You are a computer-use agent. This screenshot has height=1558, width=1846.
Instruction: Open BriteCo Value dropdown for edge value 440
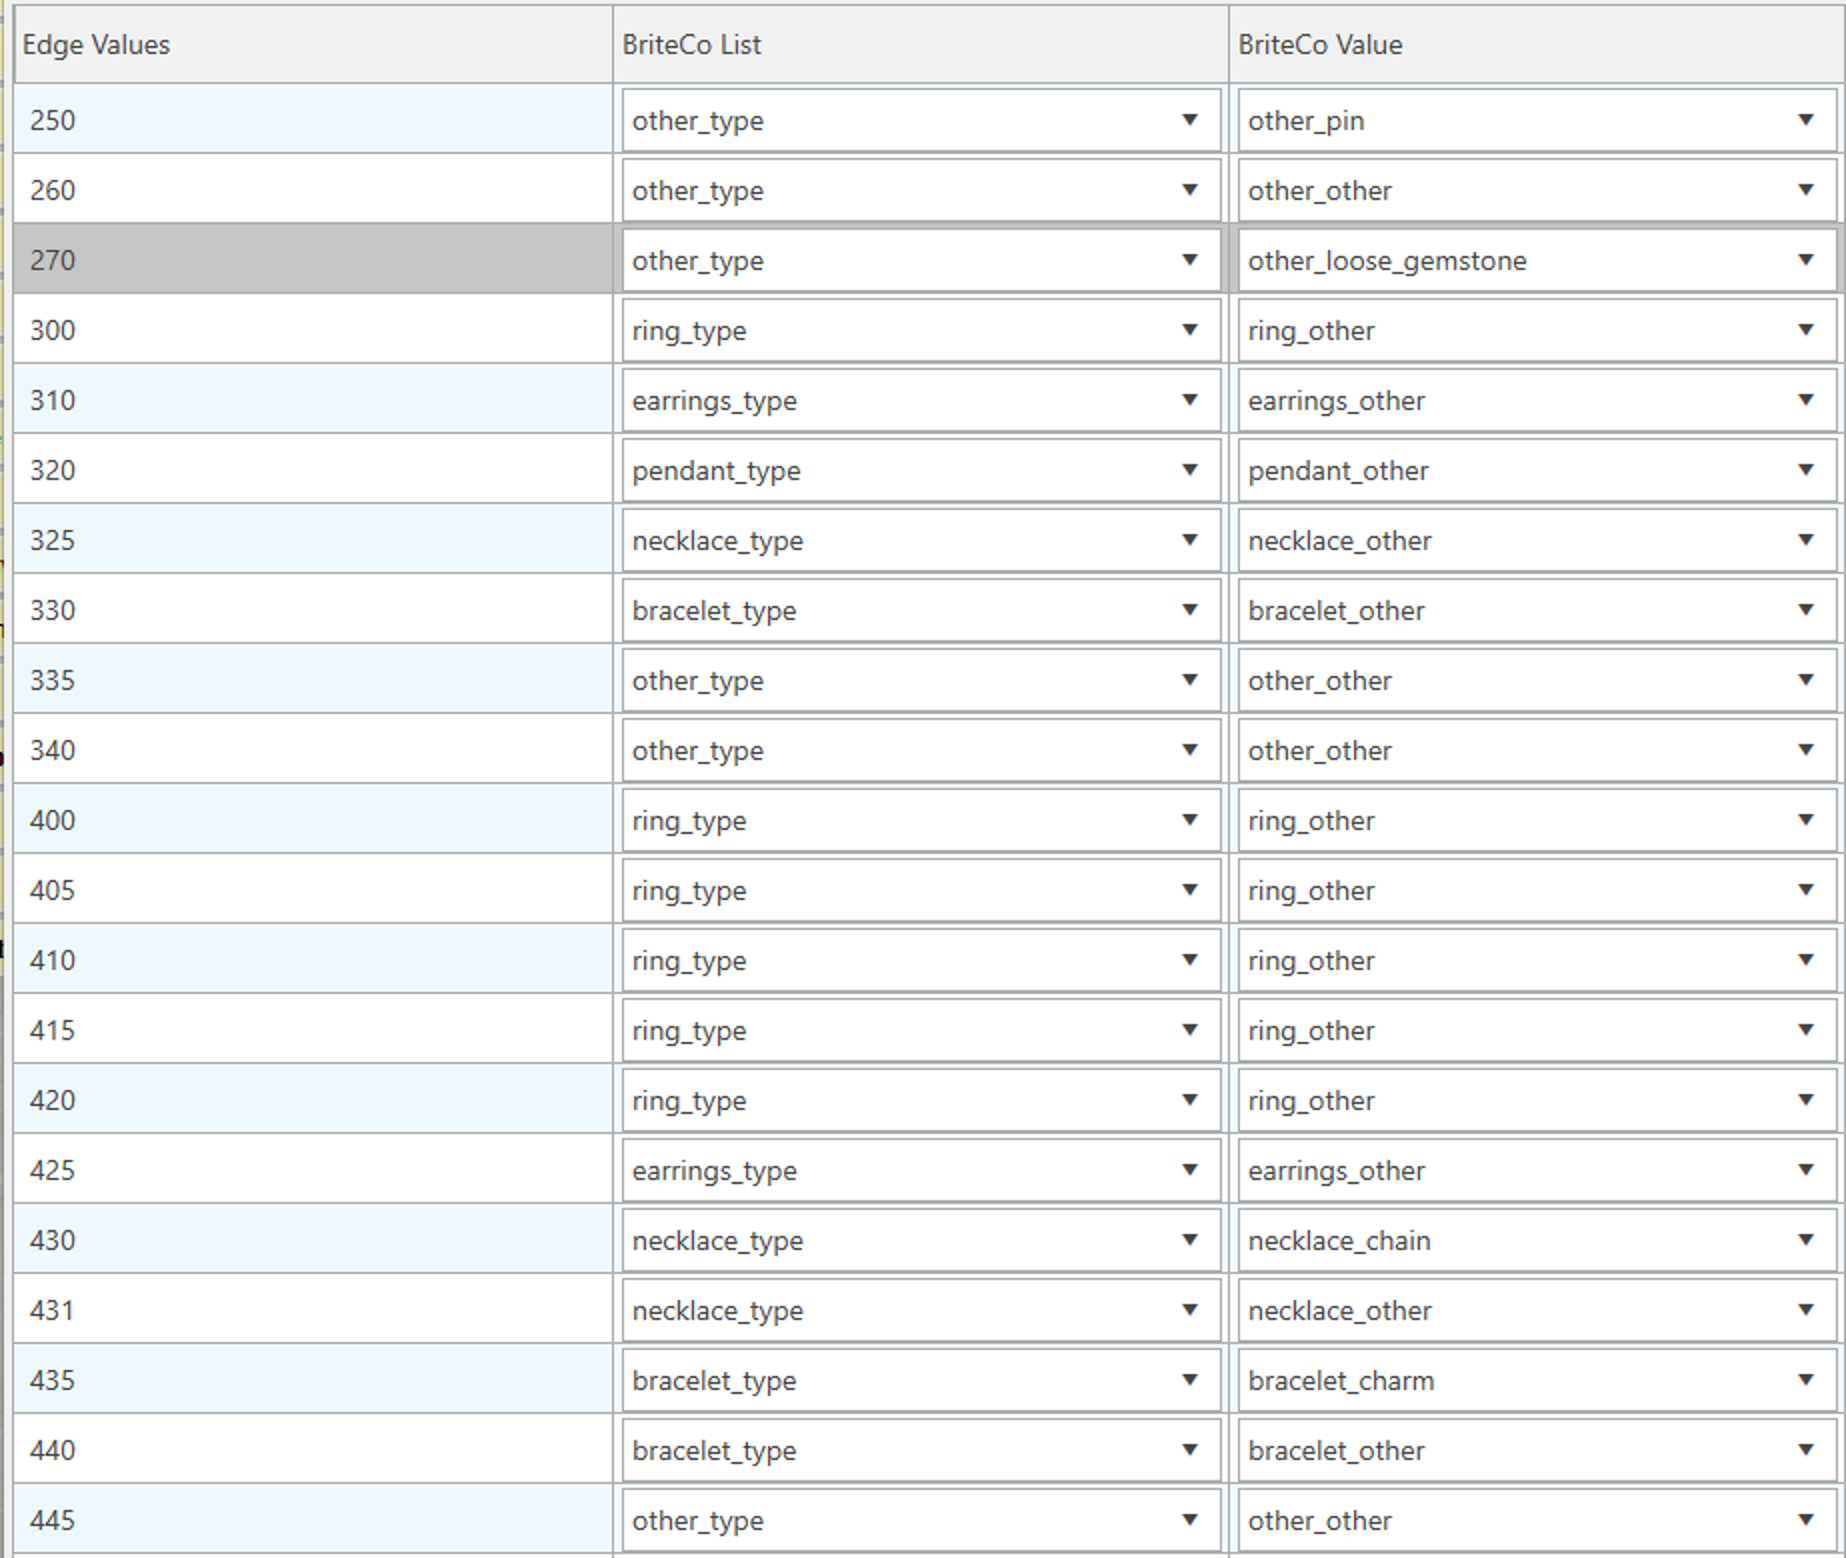click(1805, 1450)
